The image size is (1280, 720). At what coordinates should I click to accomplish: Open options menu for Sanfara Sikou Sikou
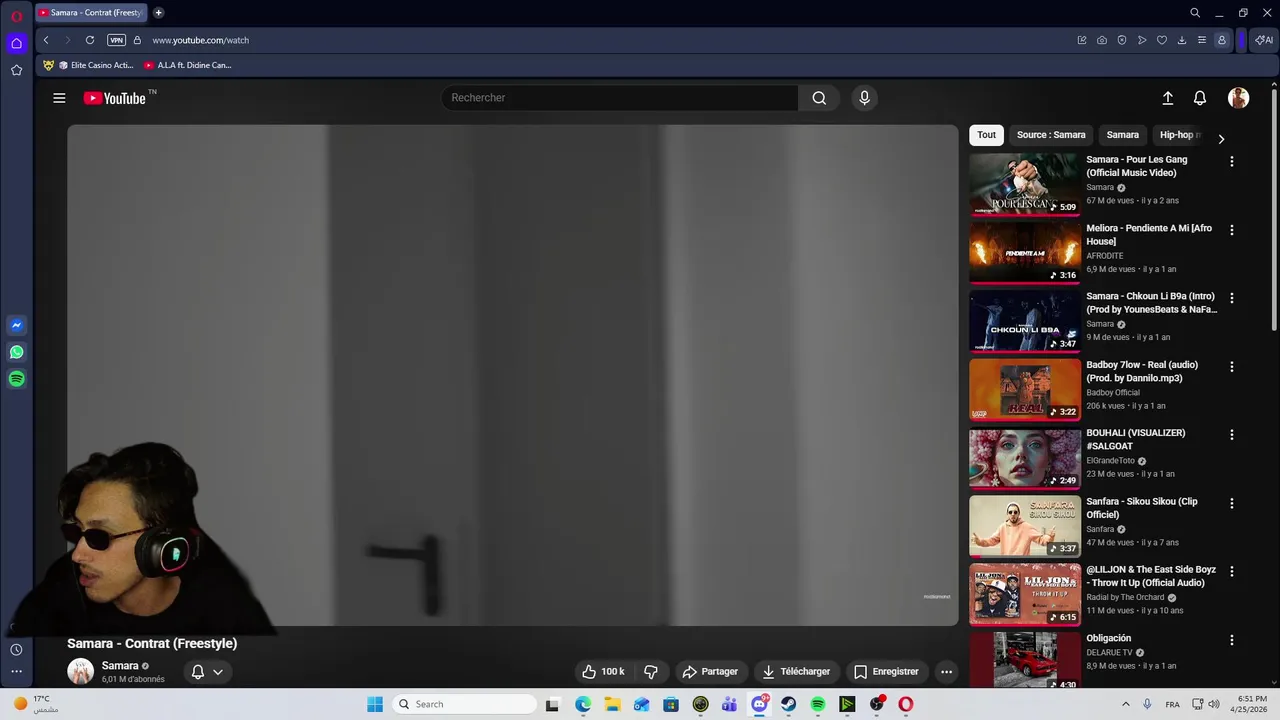pos(1232,503)
